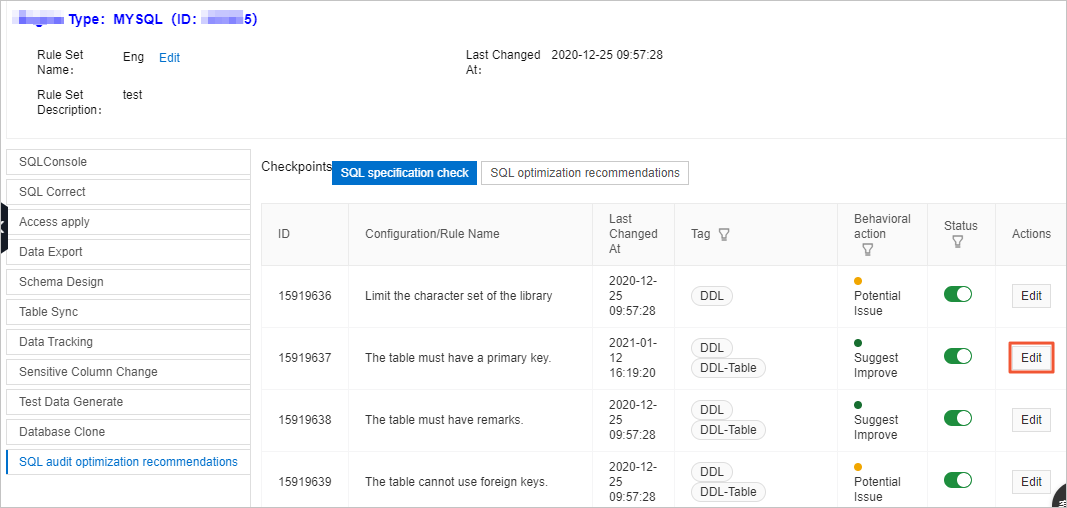The image size is (1067, 508).
Task: Select SQL audit optimization recommendations item
Action: 128,462
